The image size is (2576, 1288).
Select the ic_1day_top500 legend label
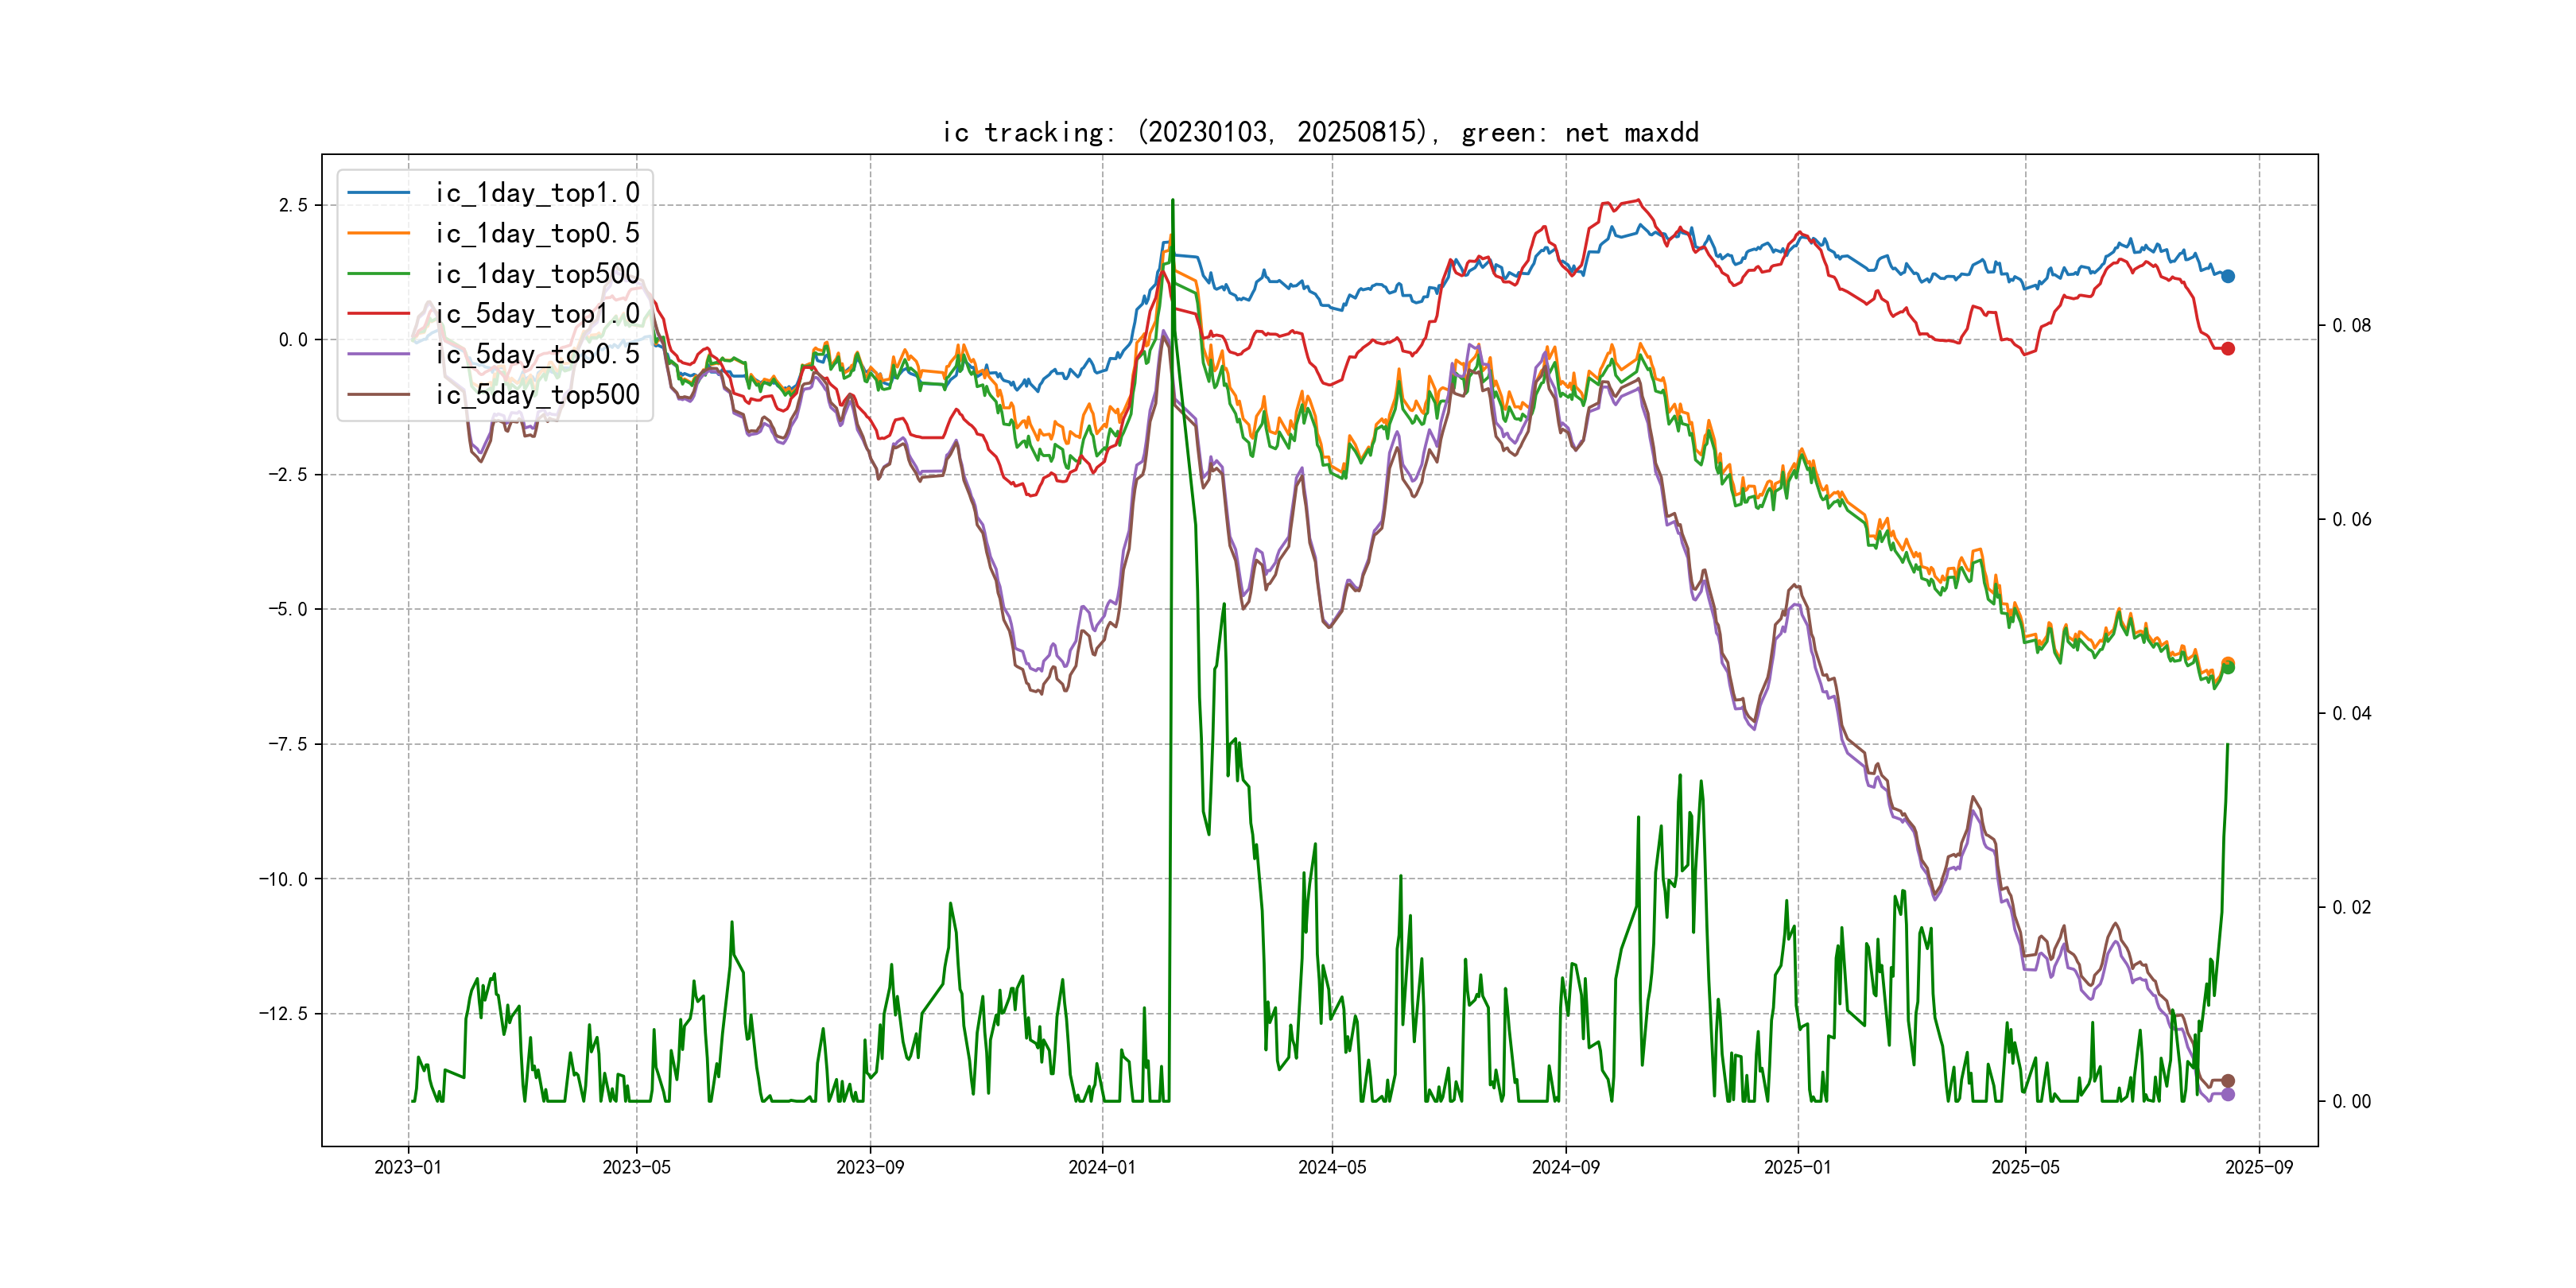537,274
